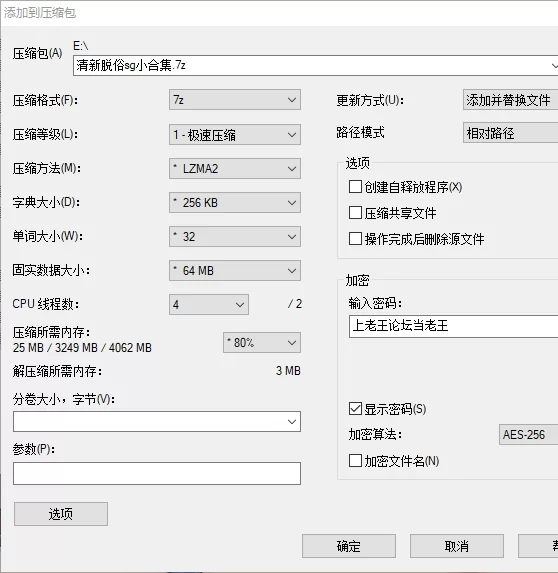The width and height of the screenshot is (558, 573).
Task: Click the 确定 button
Action: [349, 546]
